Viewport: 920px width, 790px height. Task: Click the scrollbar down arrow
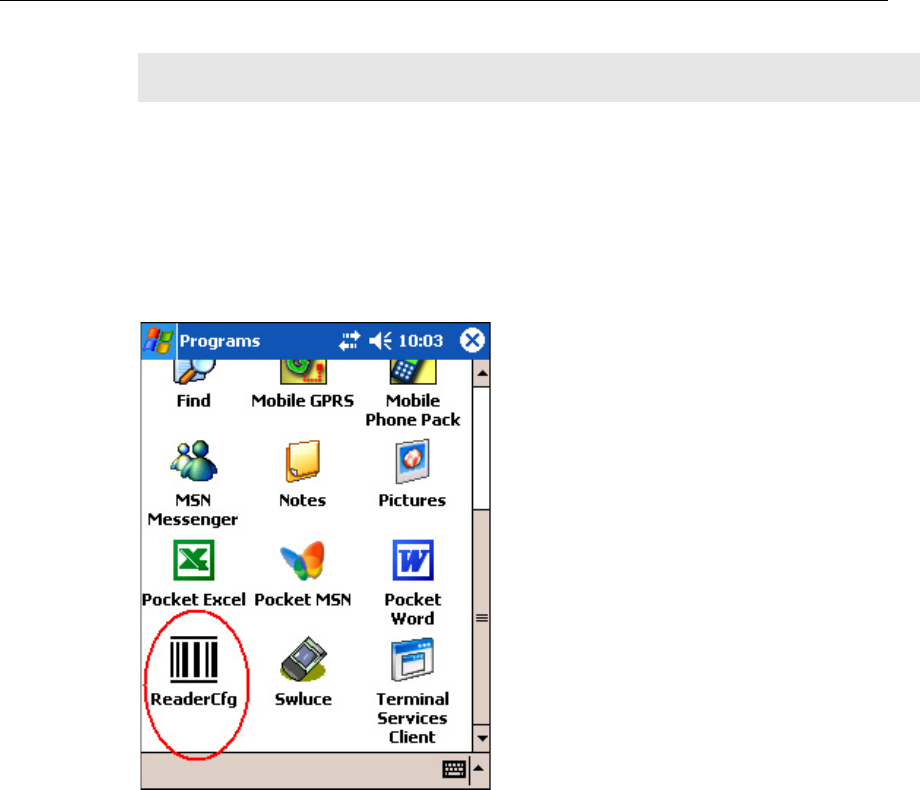click(482, 738)
